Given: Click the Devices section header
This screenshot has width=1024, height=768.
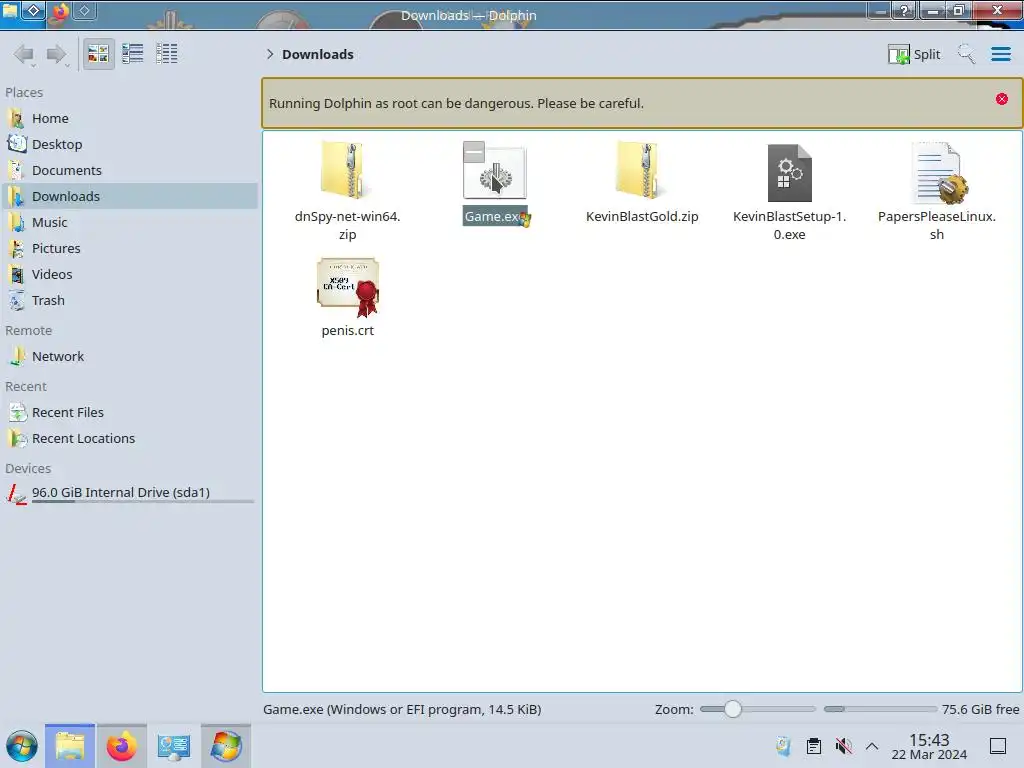Looking at the screenshot, I should pyautogui.click(x=28, y=469).
